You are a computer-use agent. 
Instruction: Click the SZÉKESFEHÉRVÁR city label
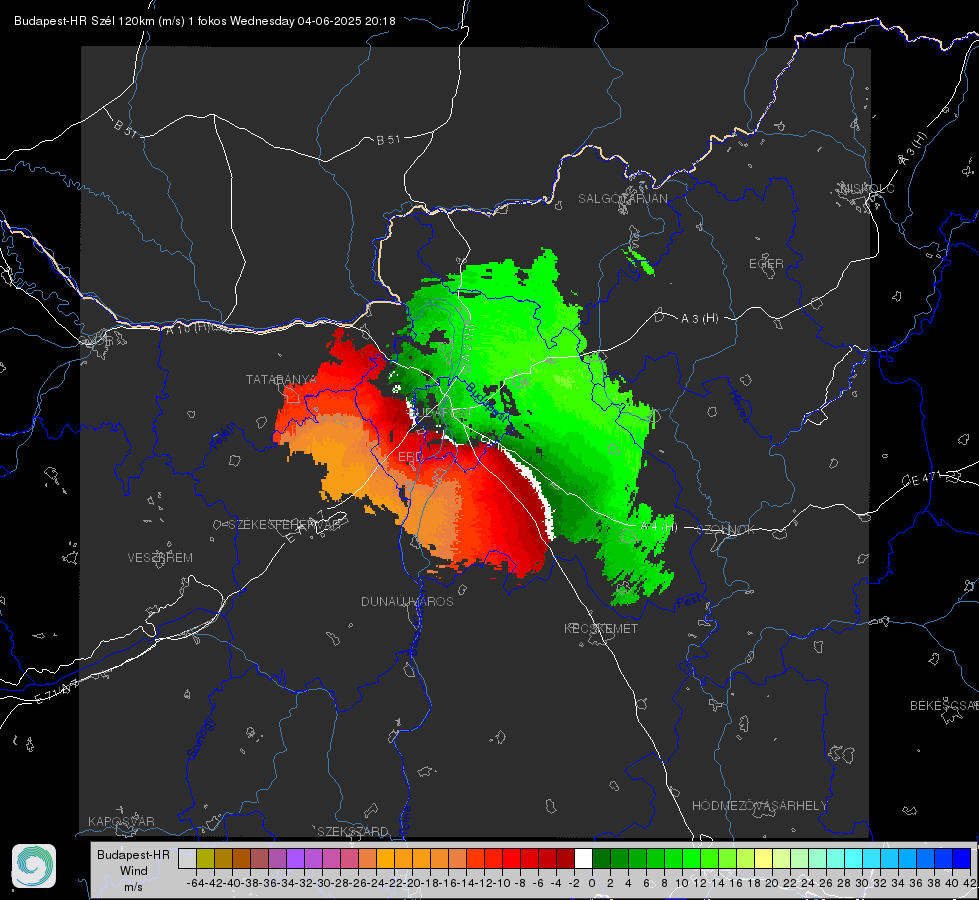284,525
